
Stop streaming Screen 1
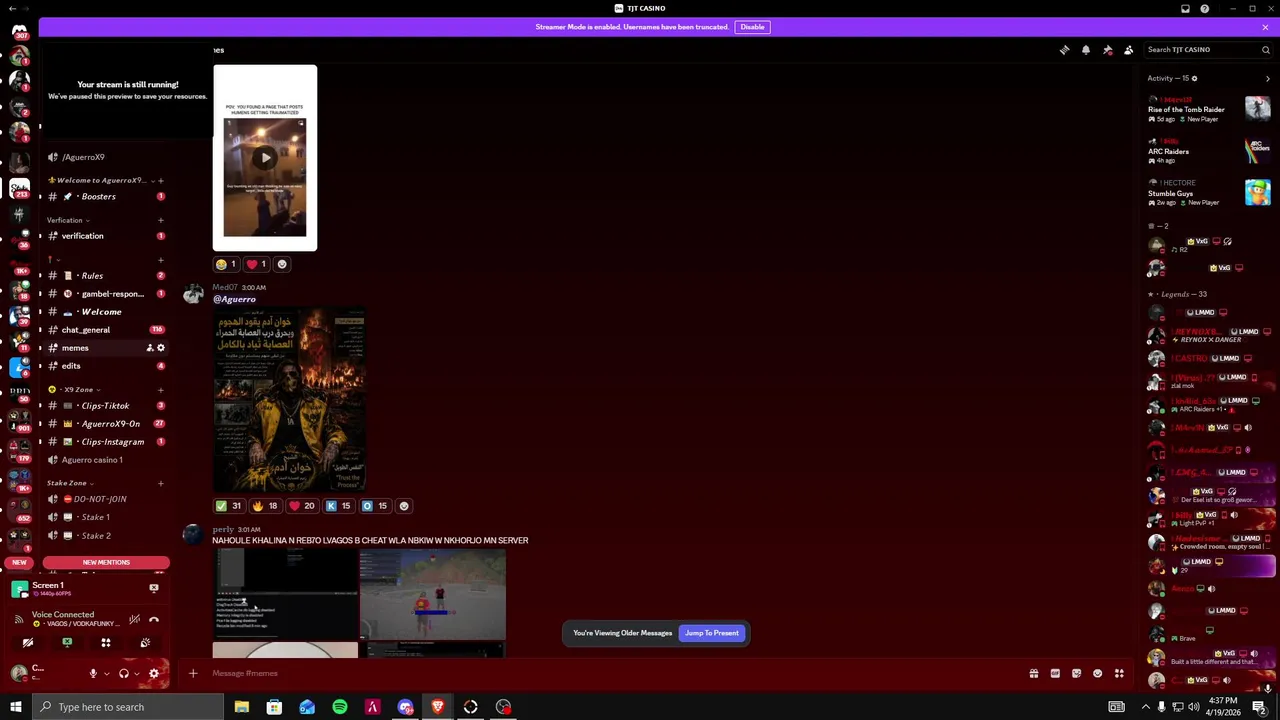(154, 589)
